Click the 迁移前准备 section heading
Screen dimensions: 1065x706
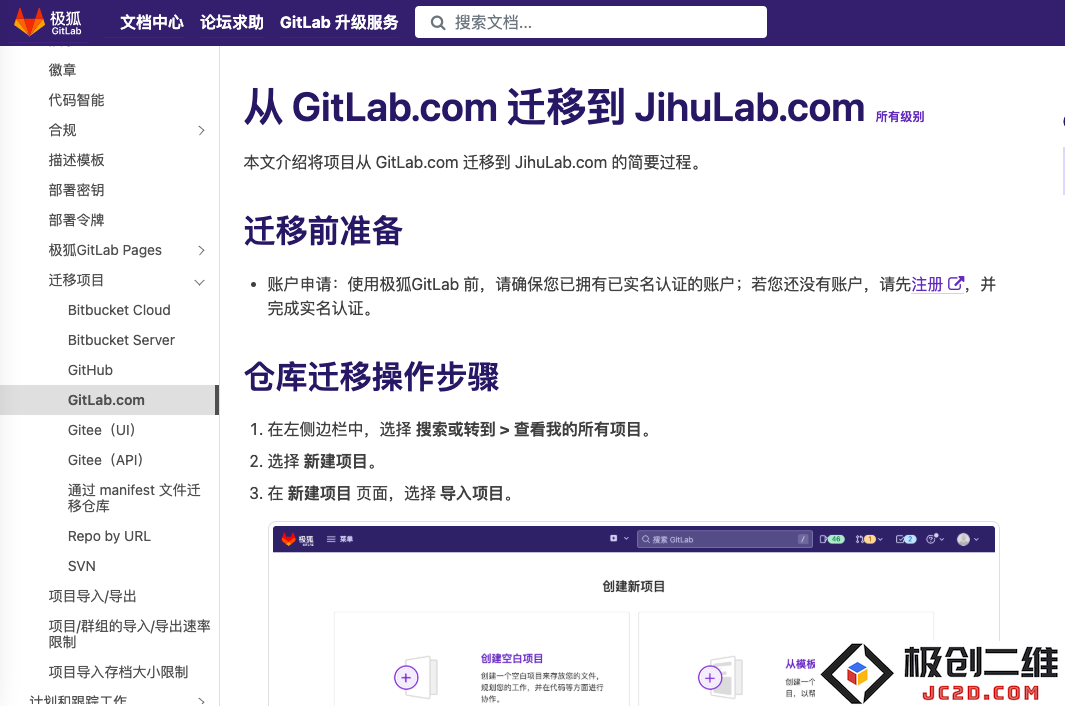point(323,230)
